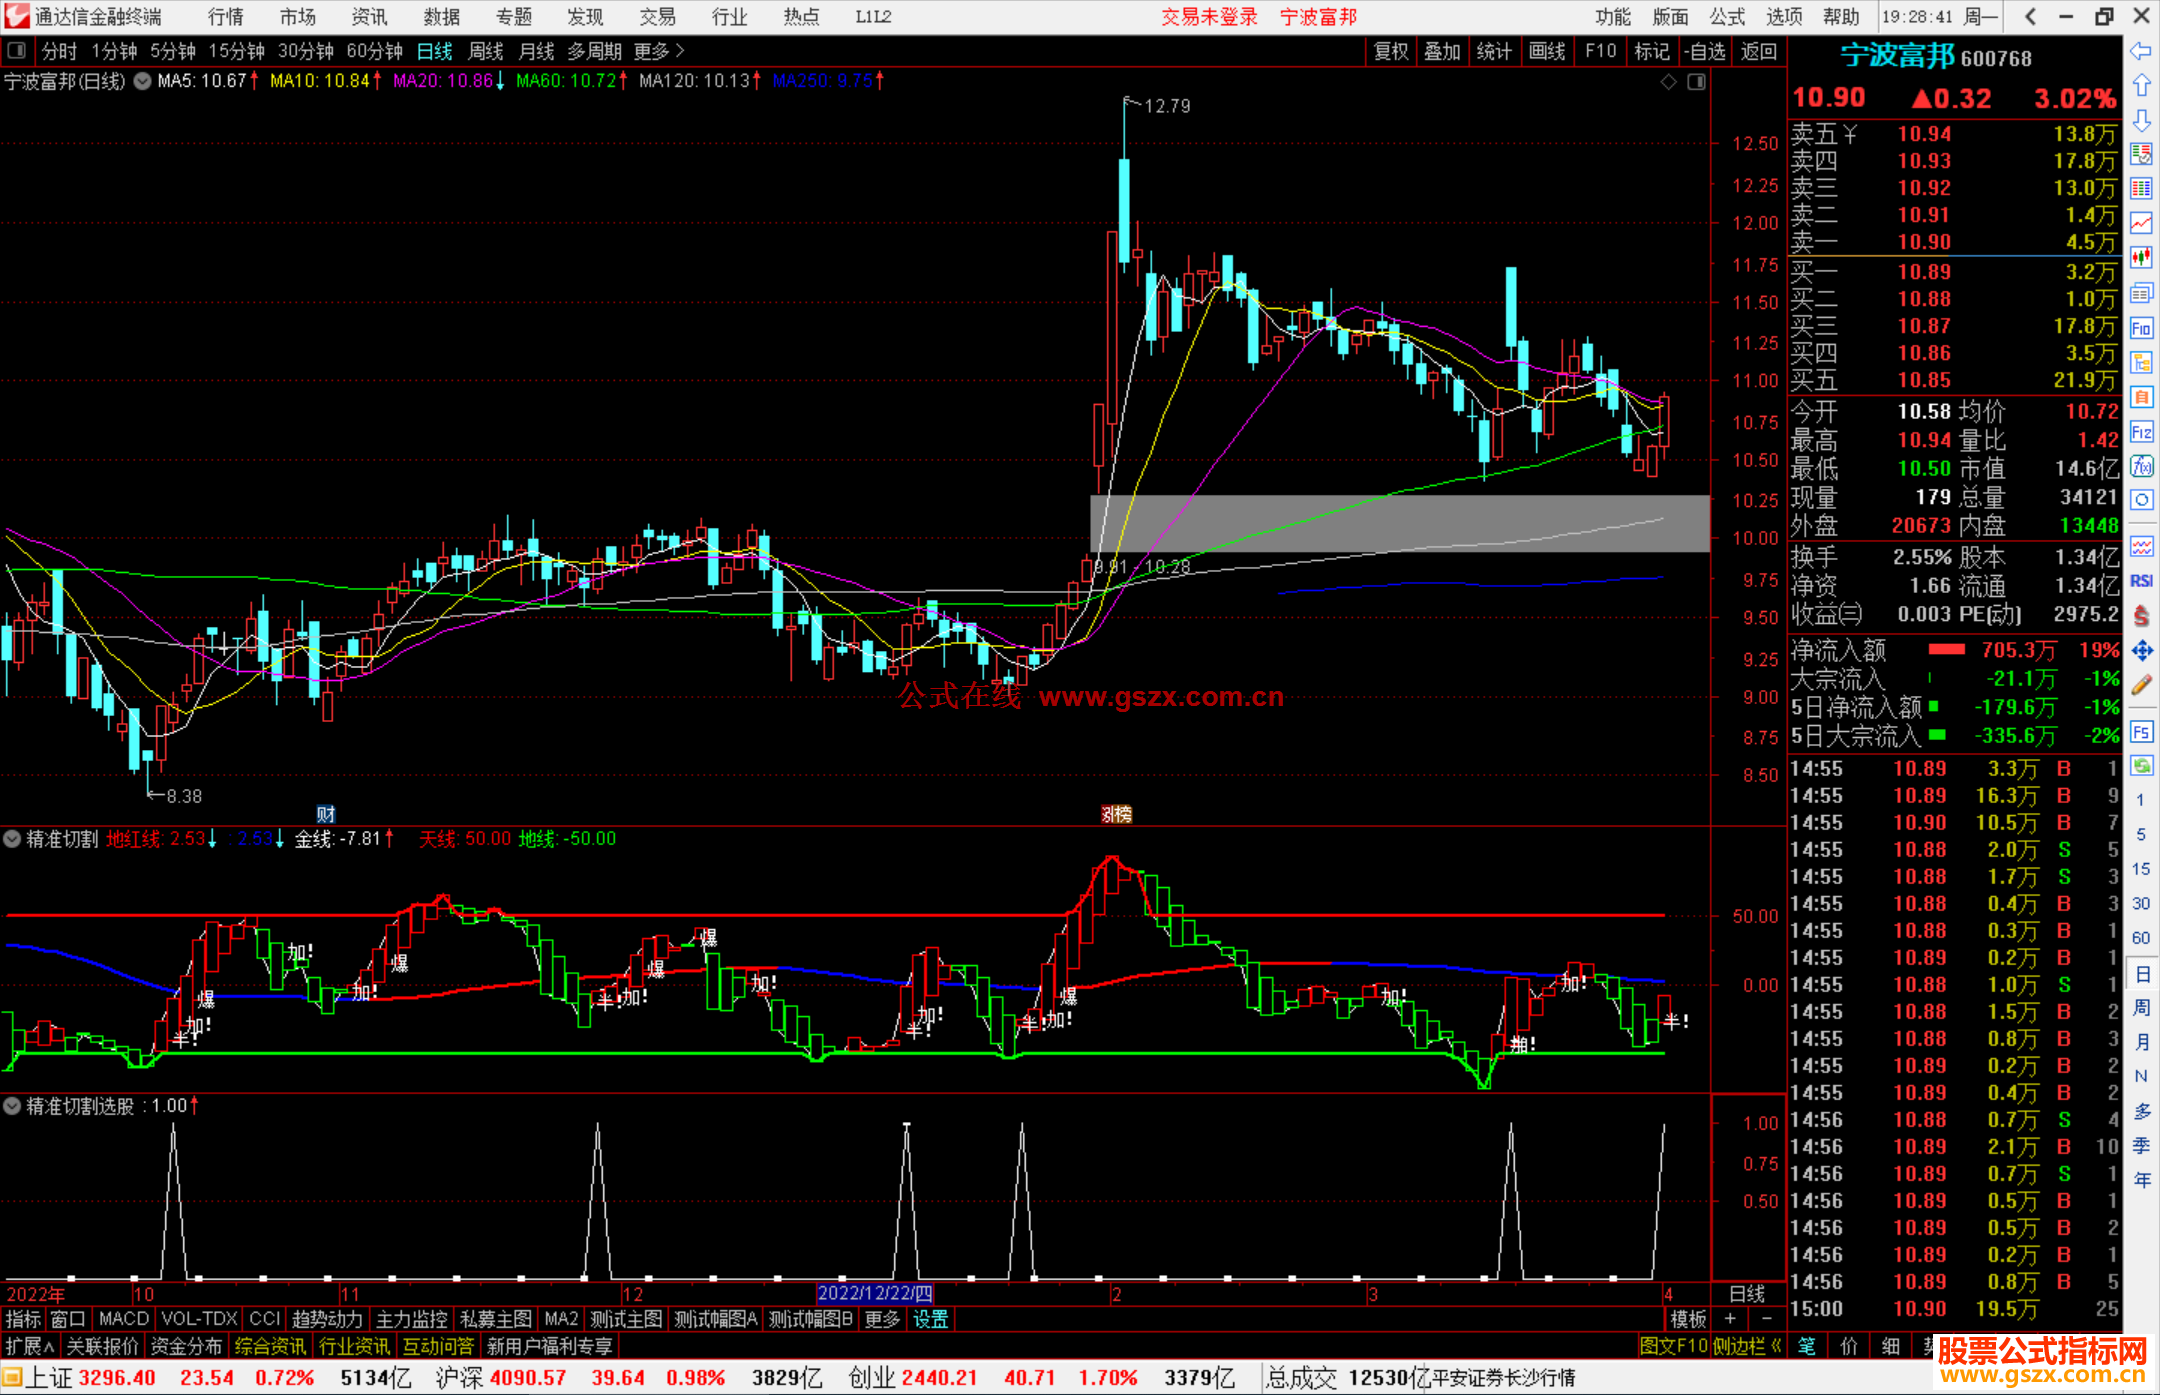Open the 模板 template menu
The height and width of the screenshot is (1395, 2160).
[1689, 1319]
